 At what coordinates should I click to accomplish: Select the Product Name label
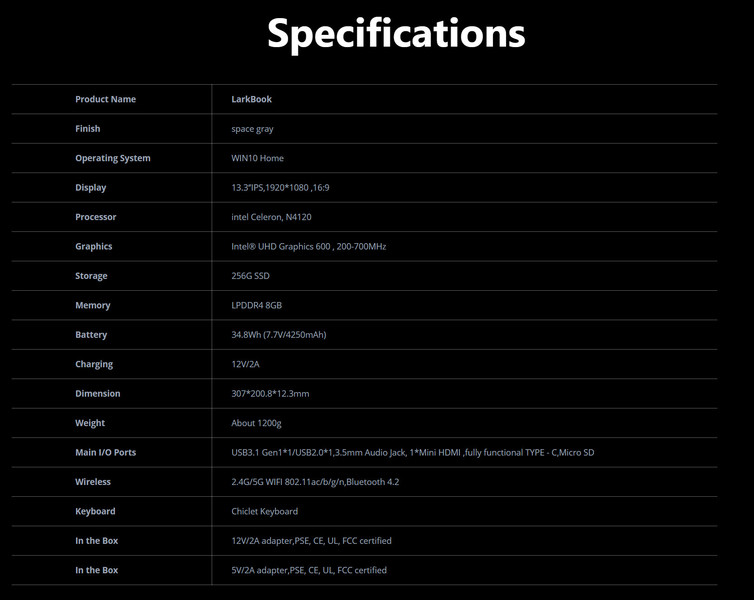click(x=105, y=99)
